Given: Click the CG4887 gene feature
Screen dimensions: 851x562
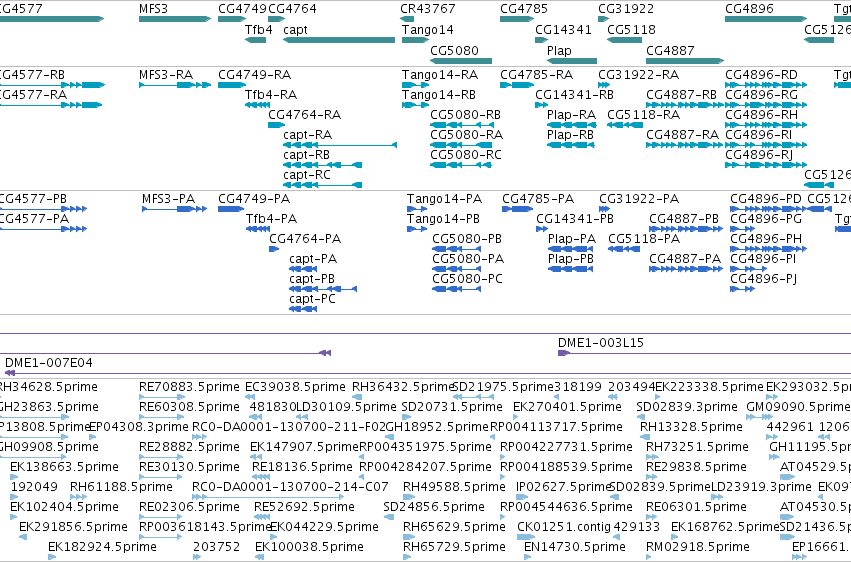Looking at the screenshot, I should (x=685, y=61).
